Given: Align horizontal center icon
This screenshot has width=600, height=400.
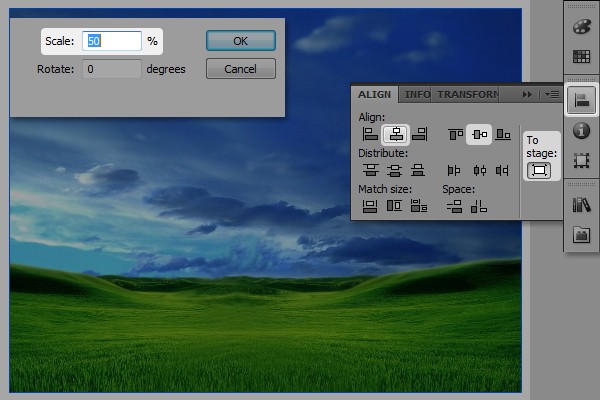Looking at the screenshot, I should (395, 134).
